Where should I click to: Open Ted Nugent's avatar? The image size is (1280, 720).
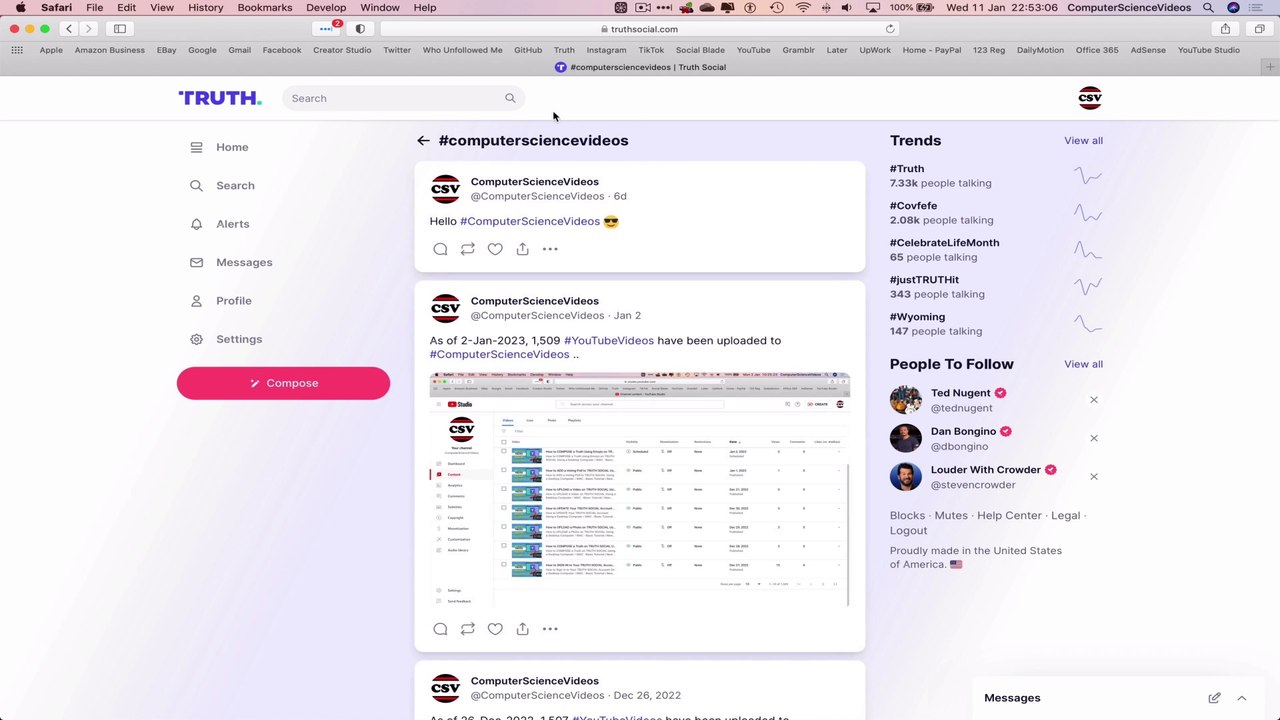click(906, 400)
